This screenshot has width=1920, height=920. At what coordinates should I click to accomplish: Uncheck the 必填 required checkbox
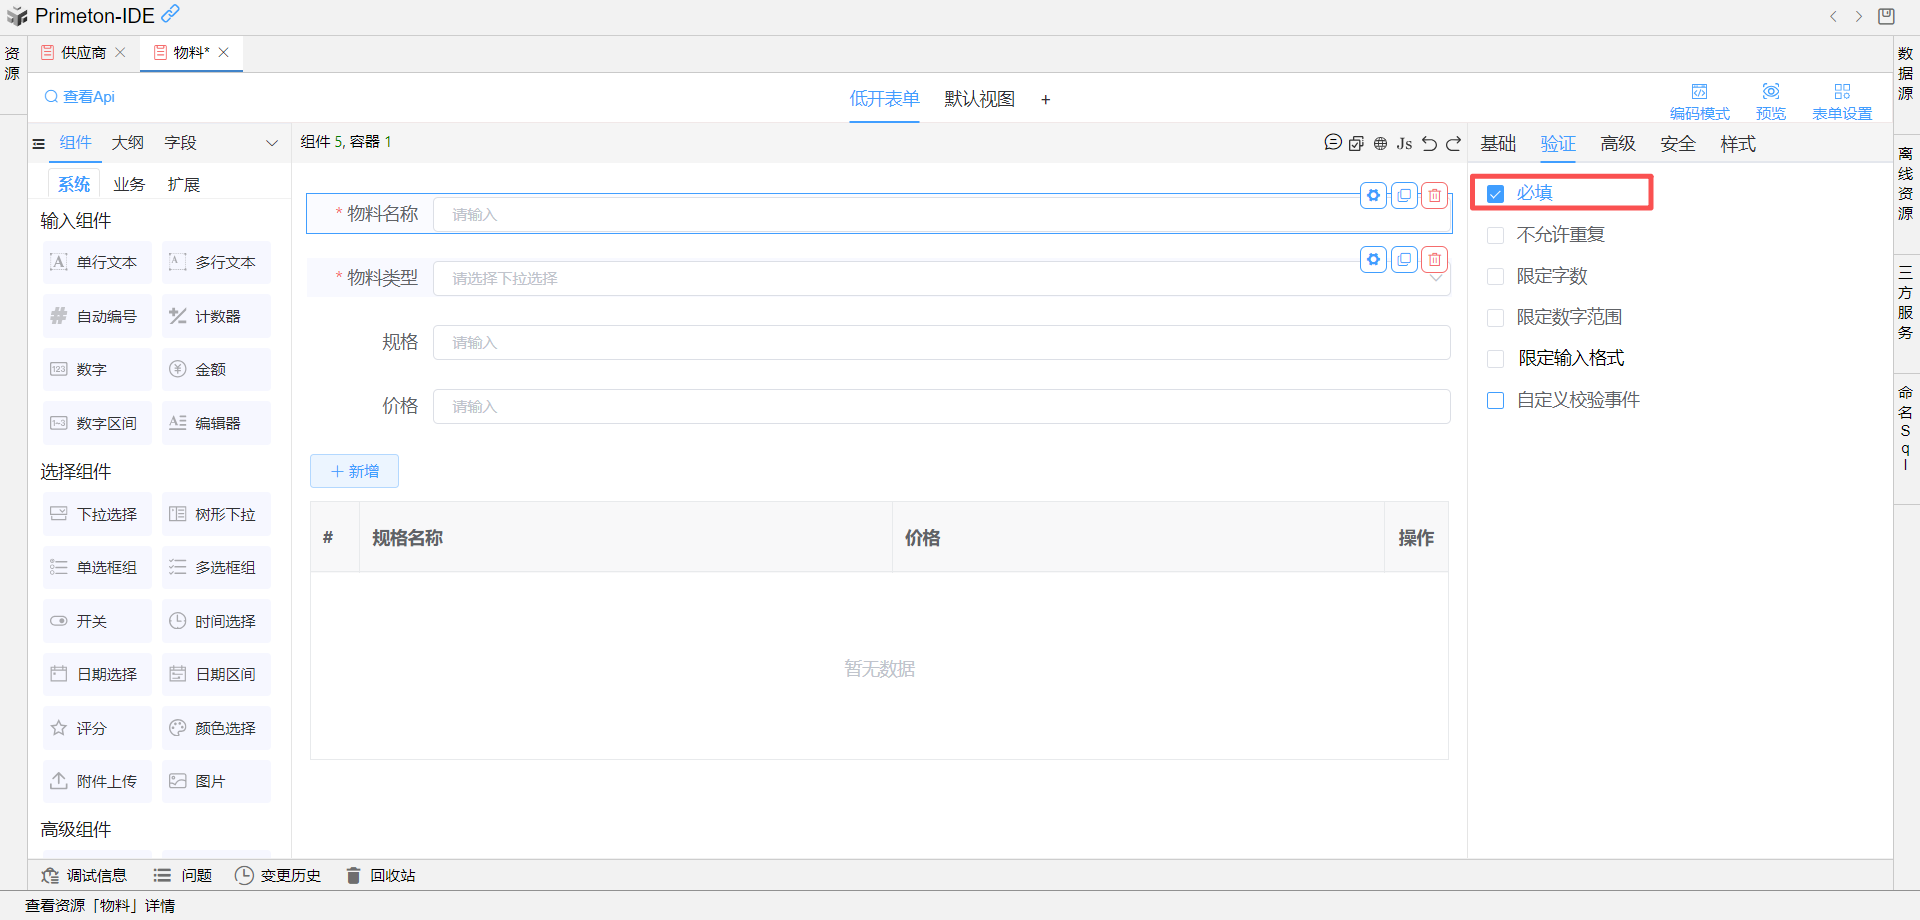[1496, 193]
